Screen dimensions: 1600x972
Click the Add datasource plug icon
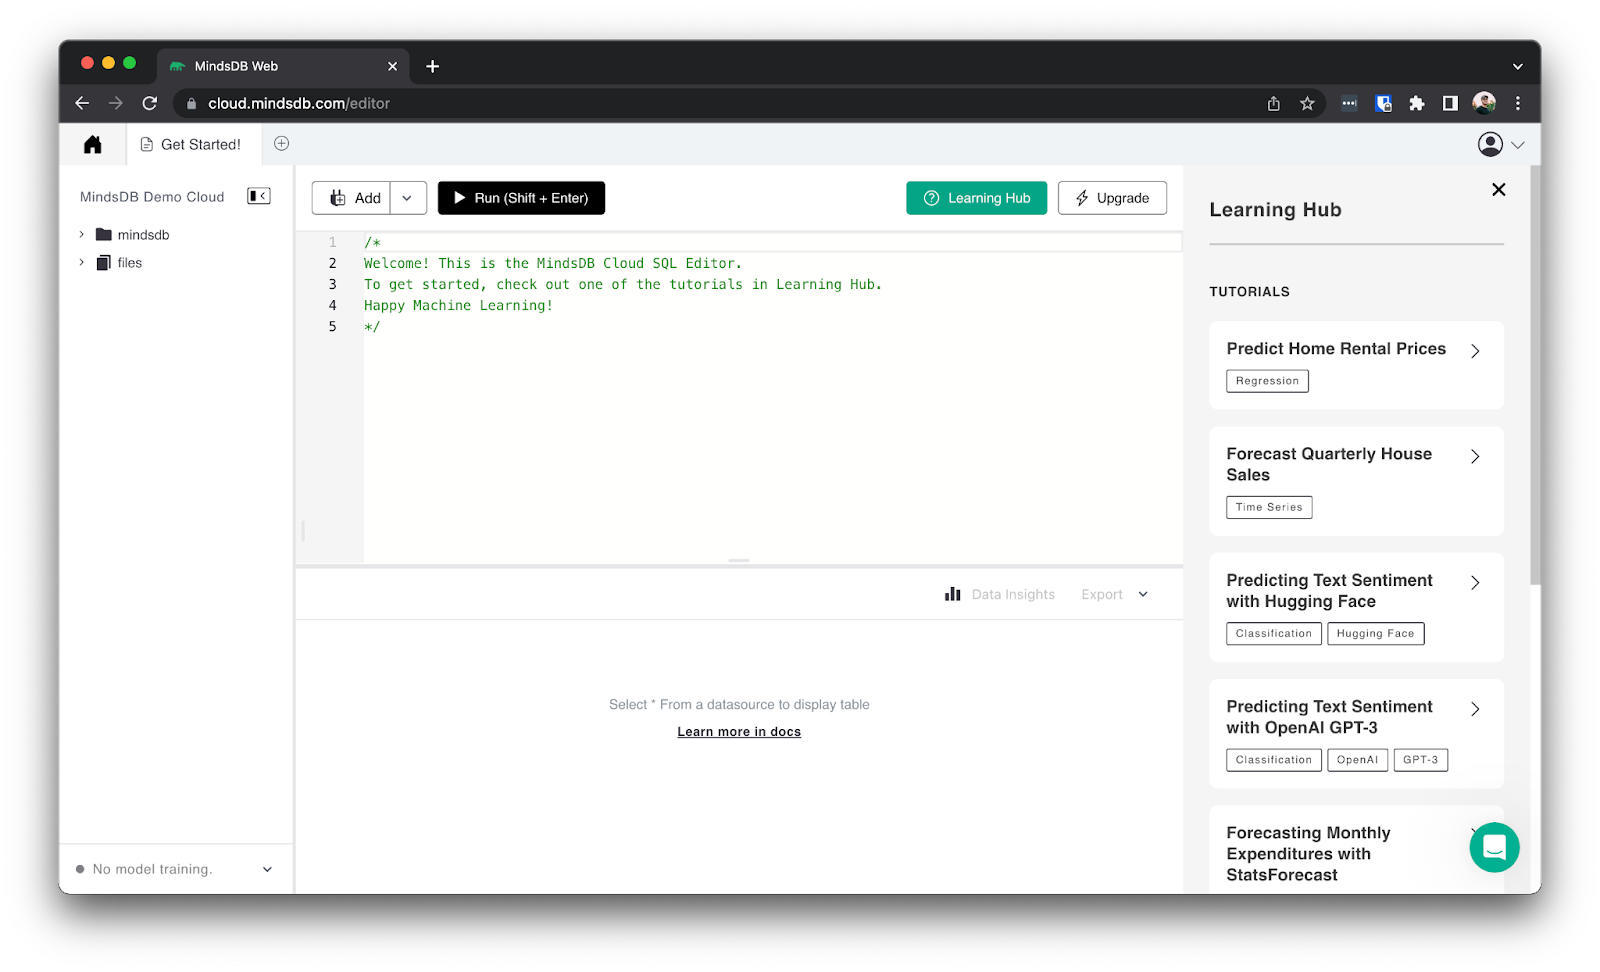point(337,198)
